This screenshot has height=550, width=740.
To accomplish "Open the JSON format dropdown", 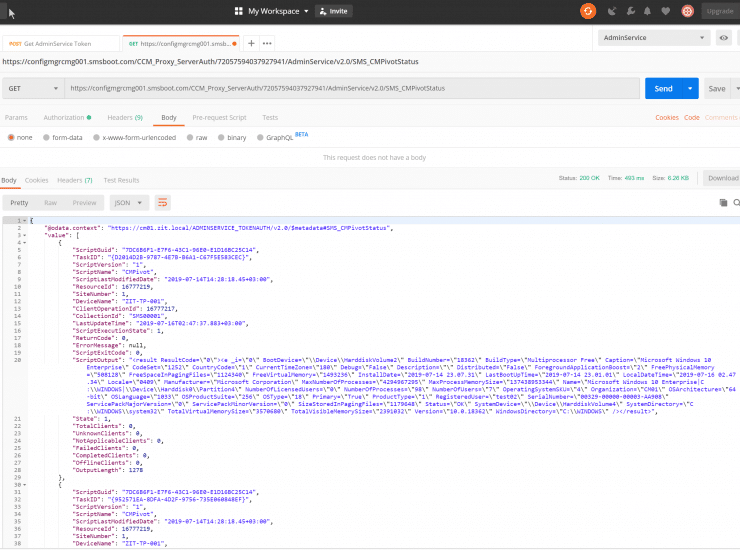I will (x=129, y=202).
